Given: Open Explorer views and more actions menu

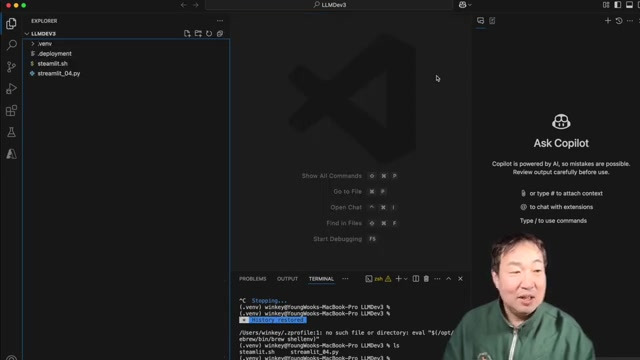Looking at the screenshot, I should point(220,21).
